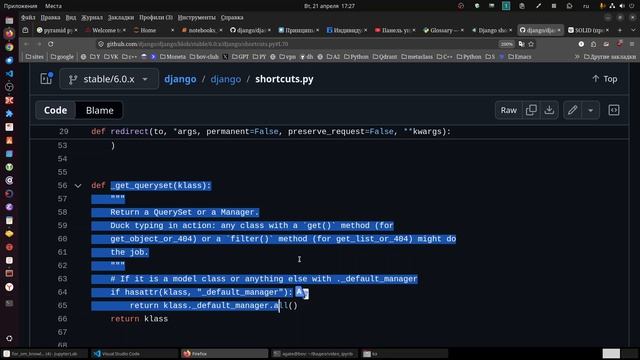Switch to the Welcome browser tab

pos(104,30)
